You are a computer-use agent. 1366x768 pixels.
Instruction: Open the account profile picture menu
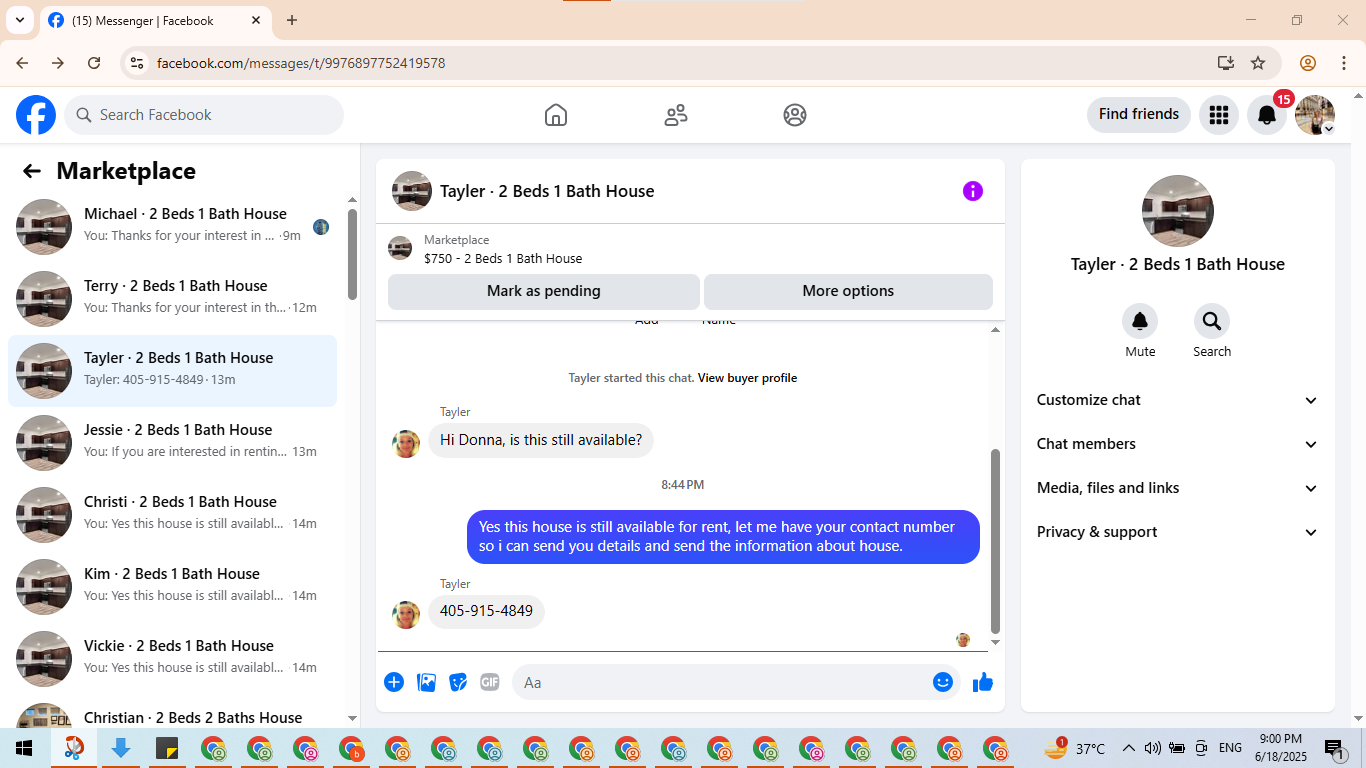(x=1315, y=115)
